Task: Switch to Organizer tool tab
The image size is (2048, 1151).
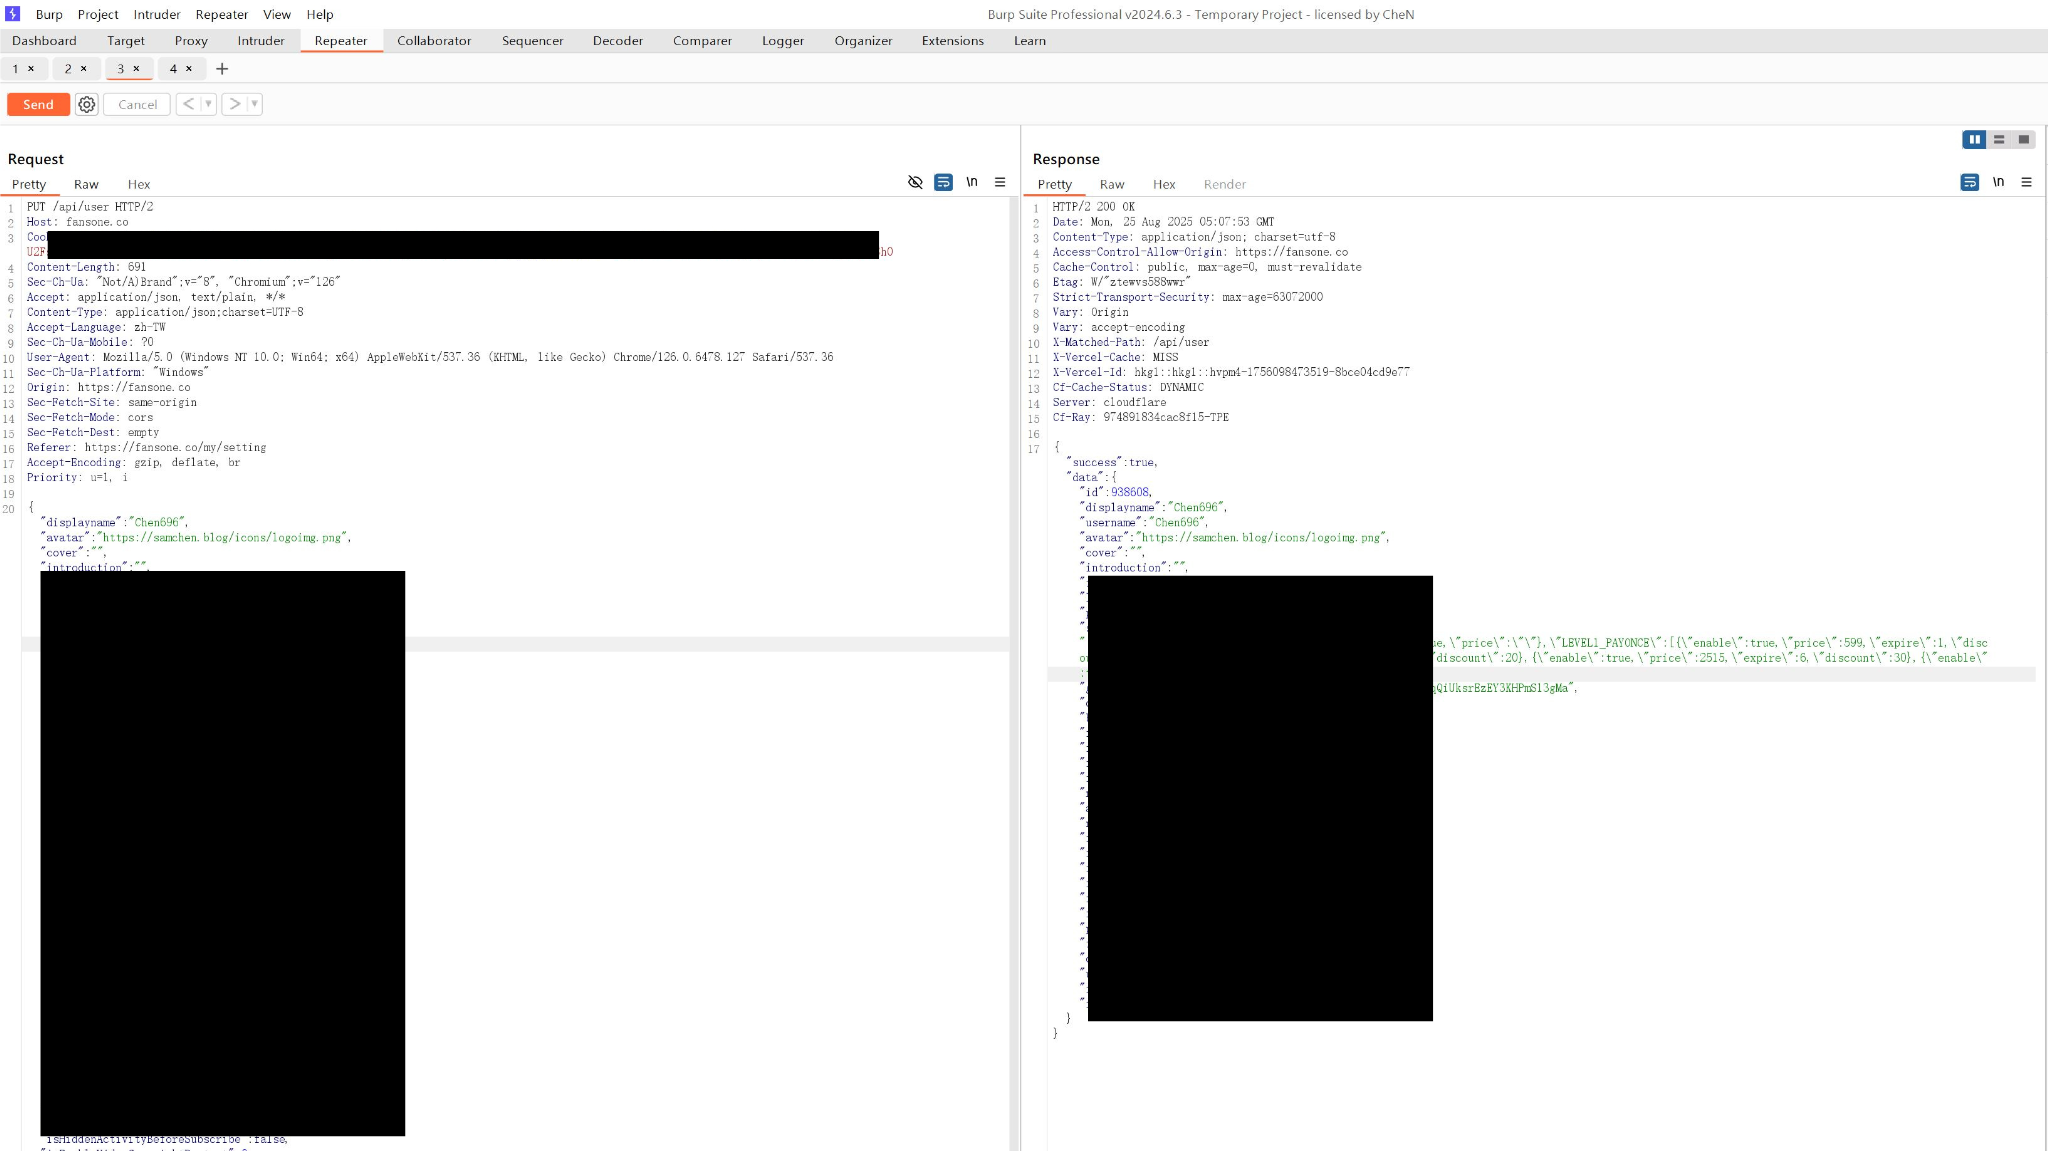Action: pos(863,41)
